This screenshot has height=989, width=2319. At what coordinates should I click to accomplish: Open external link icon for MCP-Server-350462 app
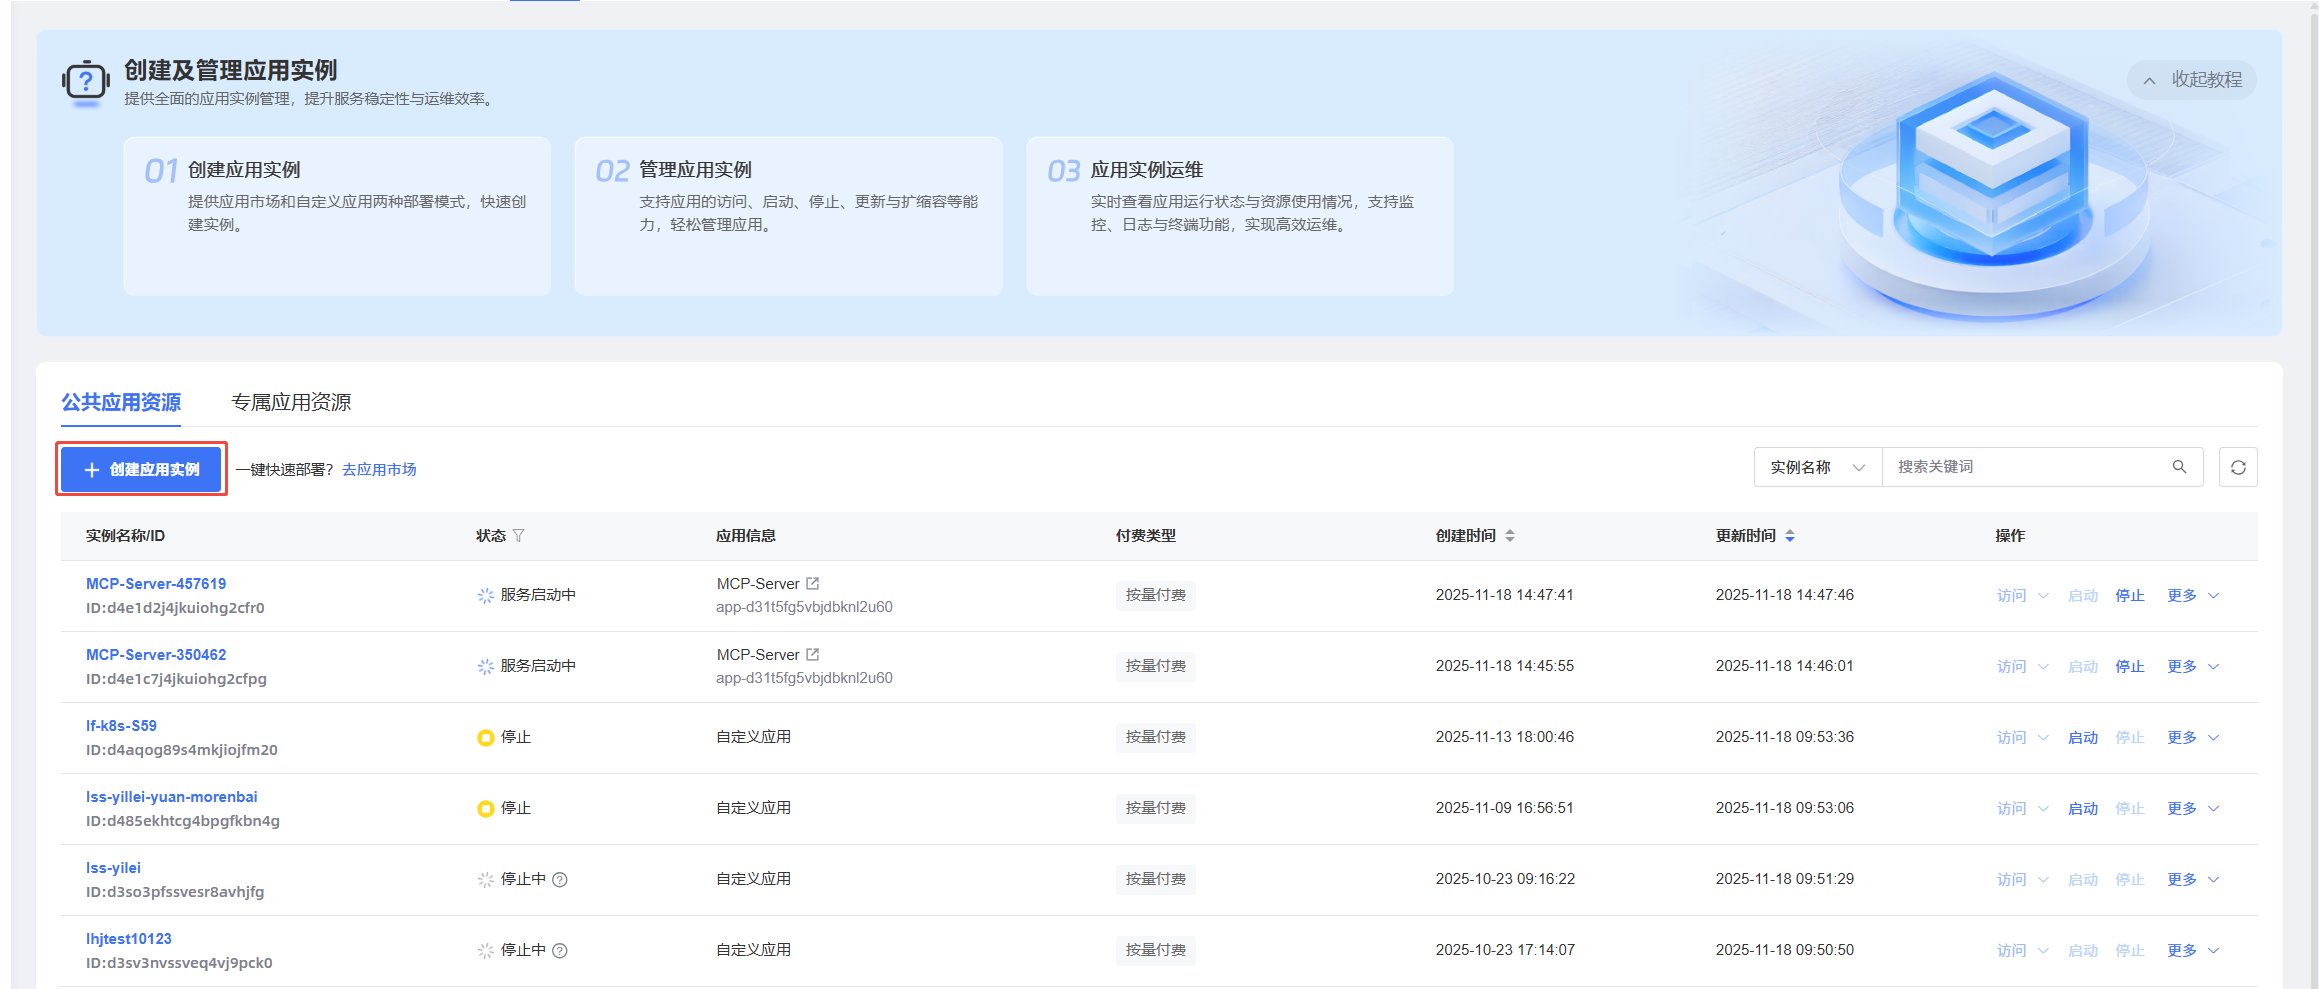tap(813, 654)
